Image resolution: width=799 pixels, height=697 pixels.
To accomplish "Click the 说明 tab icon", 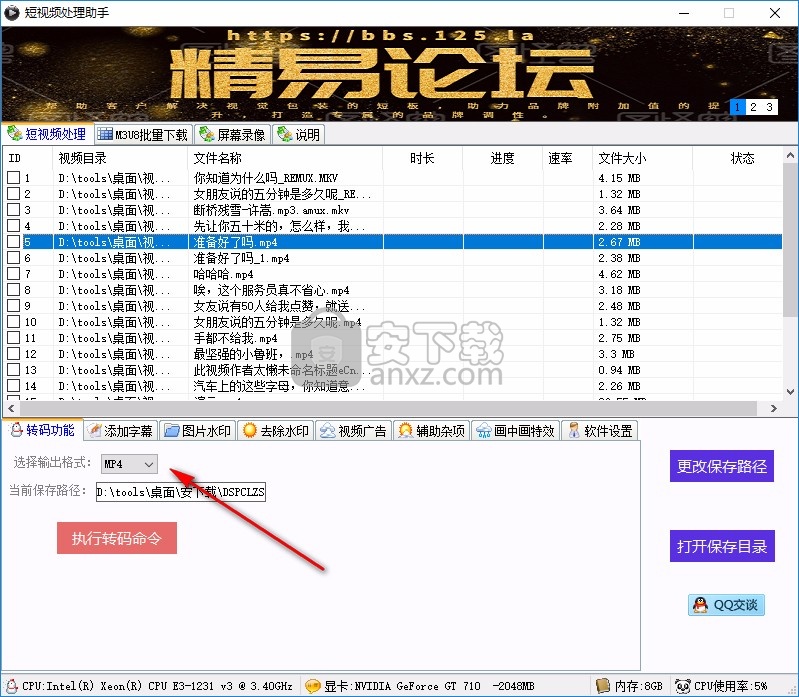I will point(284,135).
